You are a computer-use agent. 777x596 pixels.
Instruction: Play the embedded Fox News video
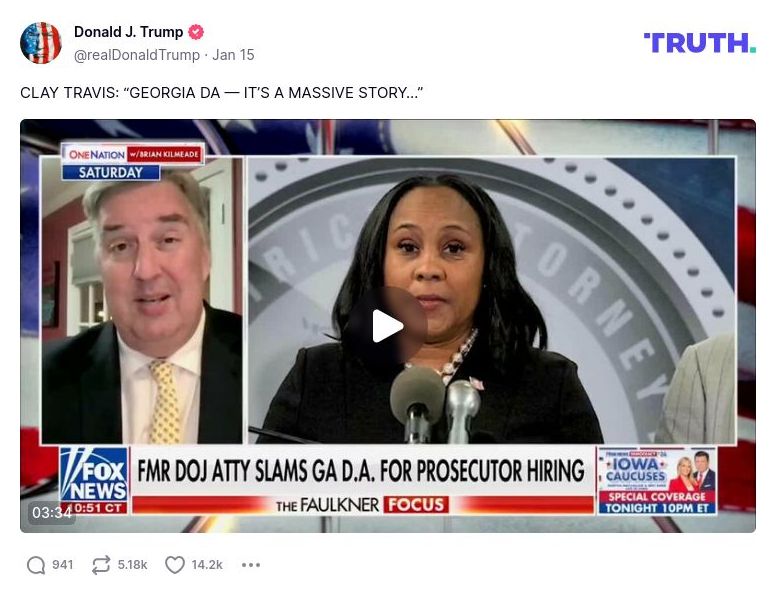387,325
